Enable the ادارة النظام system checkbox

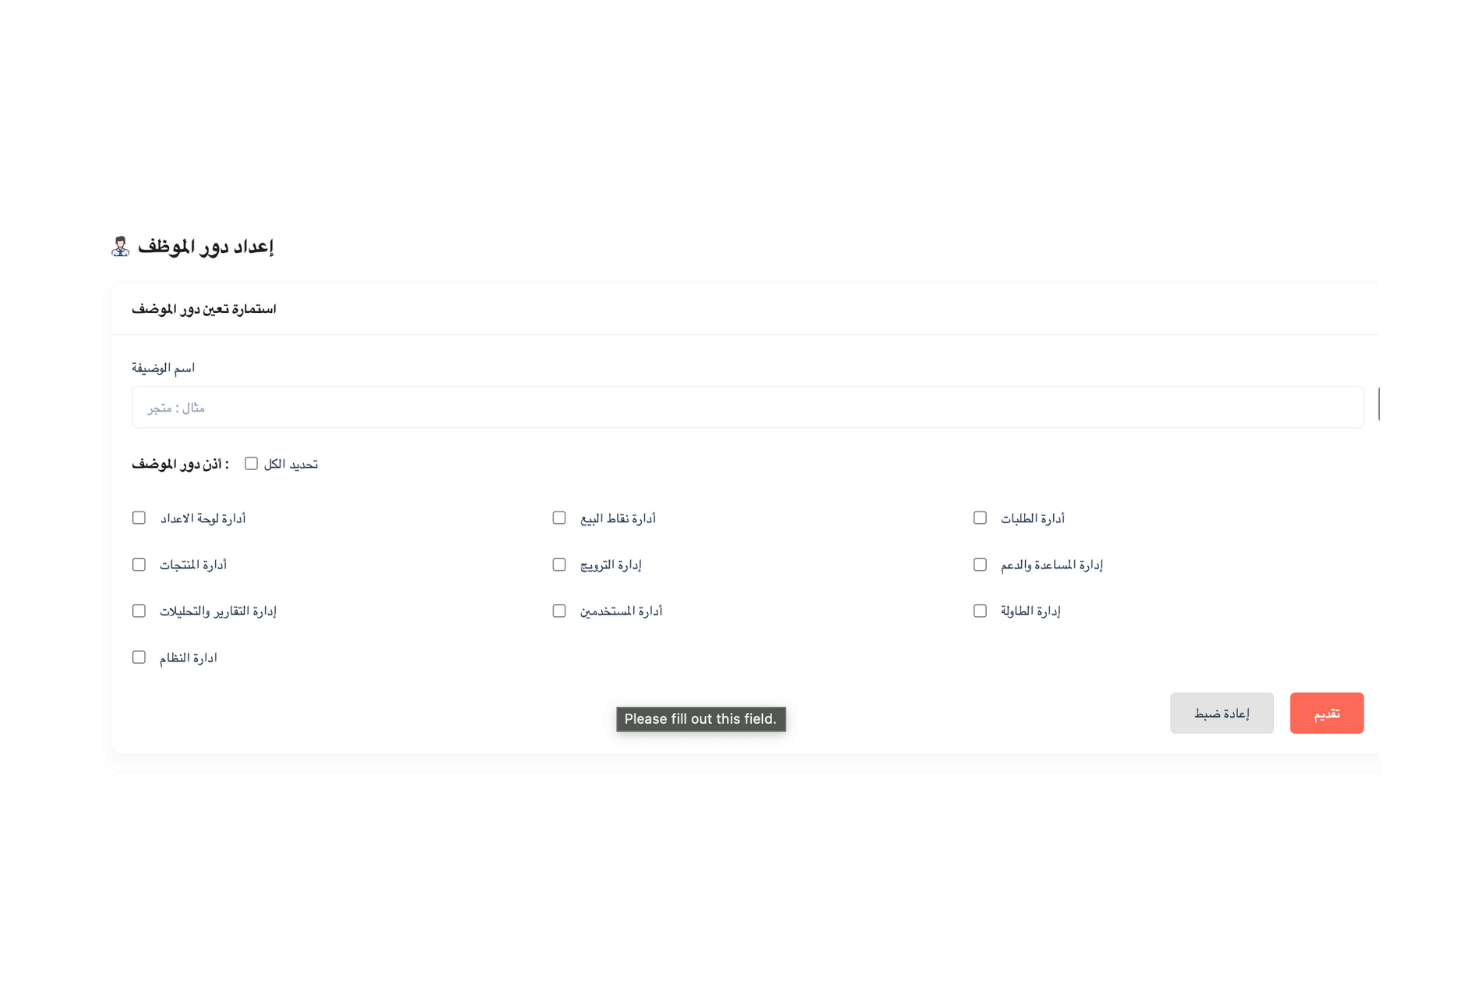click(x=139, y=658)
